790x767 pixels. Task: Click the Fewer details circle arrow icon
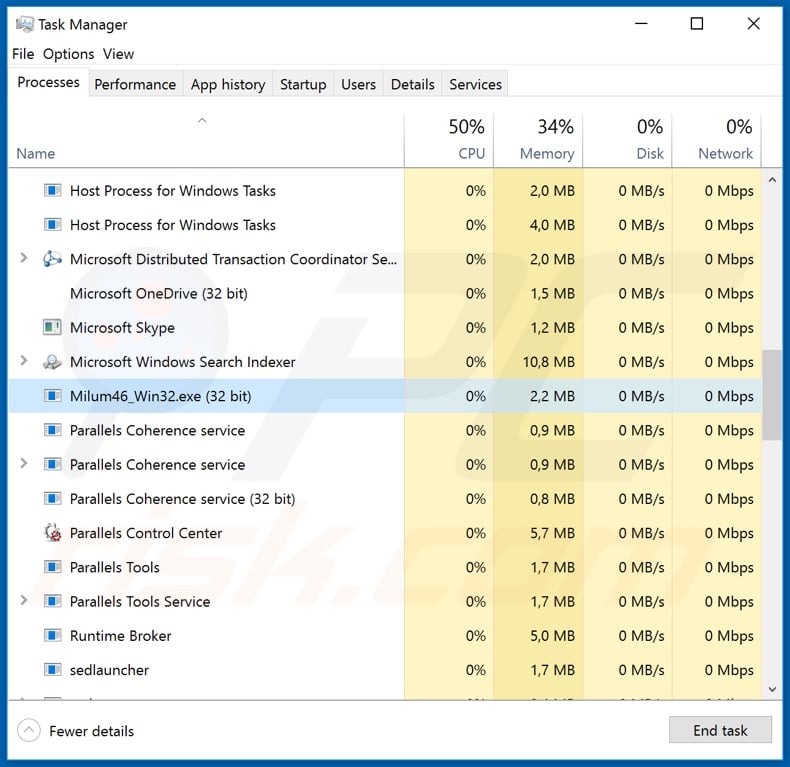(29, 730)
